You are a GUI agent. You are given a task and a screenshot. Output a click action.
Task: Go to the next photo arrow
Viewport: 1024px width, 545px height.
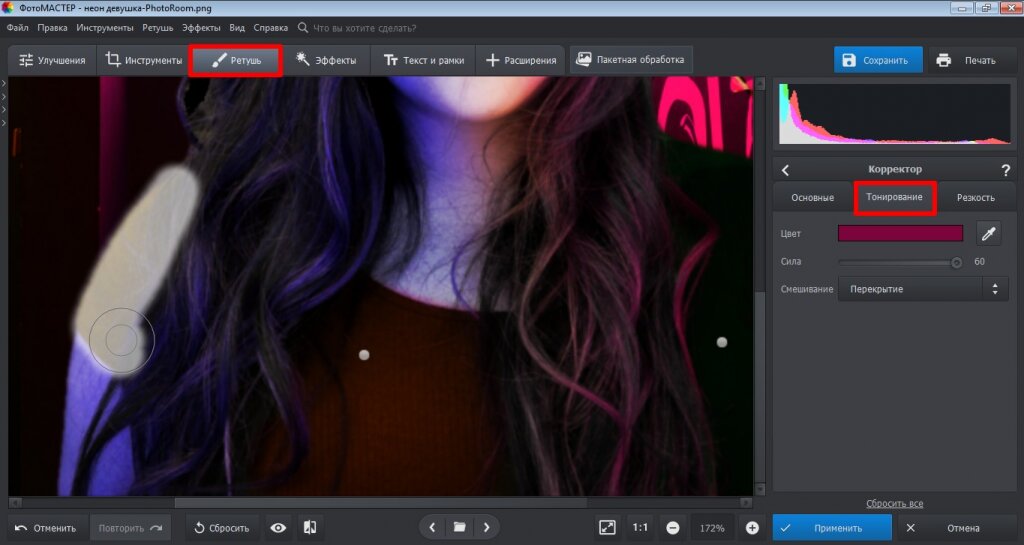(486, 527)
